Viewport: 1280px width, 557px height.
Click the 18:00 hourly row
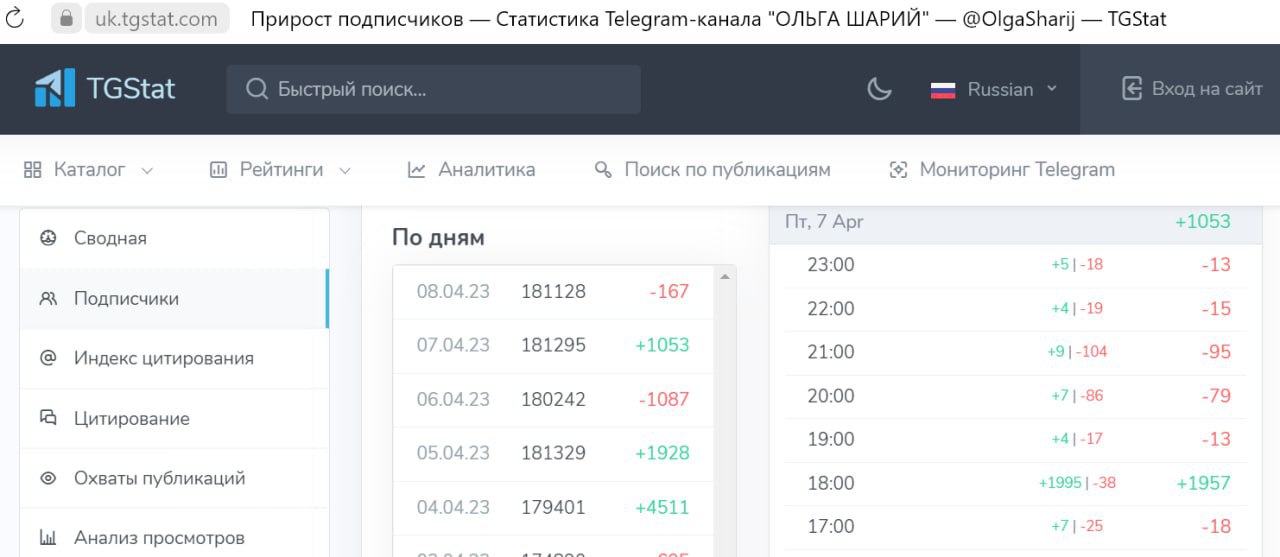pyautogui.click(x=1015, y=483)
